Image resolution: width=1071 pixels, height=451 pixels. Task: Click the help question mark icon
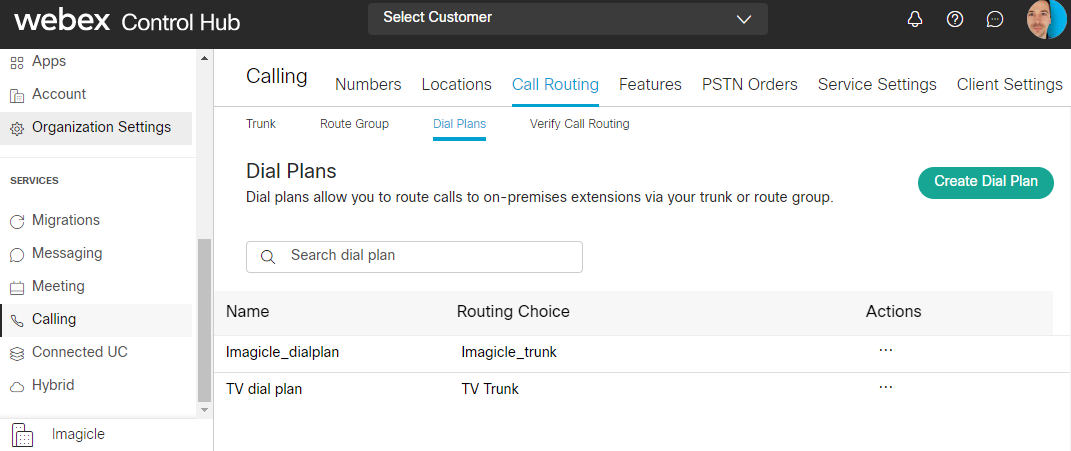[955, 20]
